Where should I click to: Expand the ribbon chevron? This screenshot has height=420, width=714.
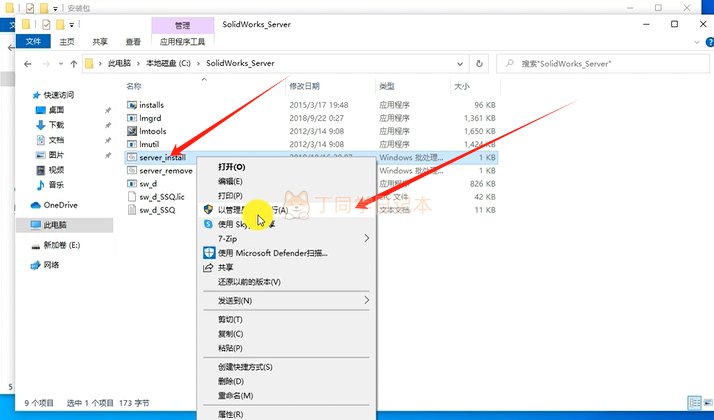point(696,42)
